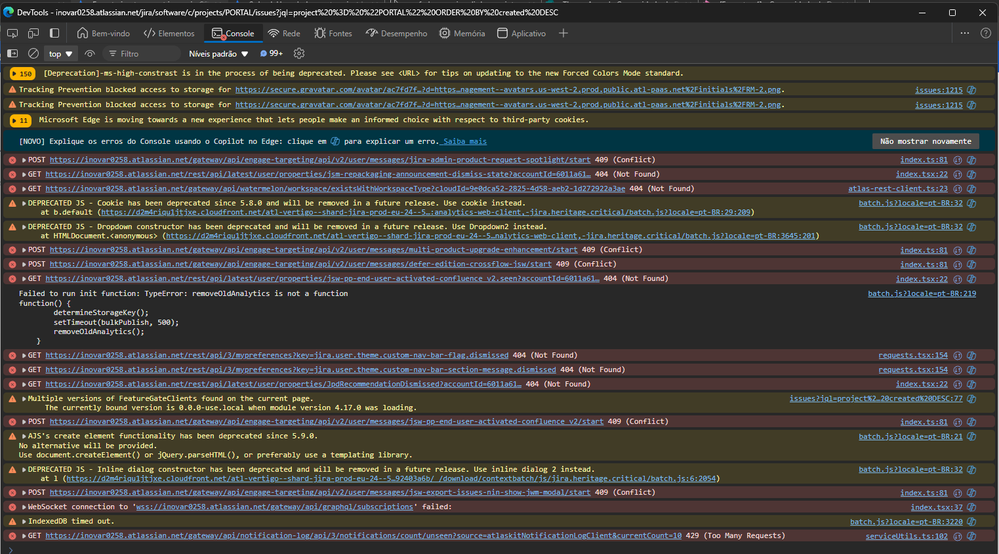Click Copilot explain icon on jsw-export-issues-nin-show-jwm-modal row
This screenshot has width=999, height=554.
coord(972,492)
